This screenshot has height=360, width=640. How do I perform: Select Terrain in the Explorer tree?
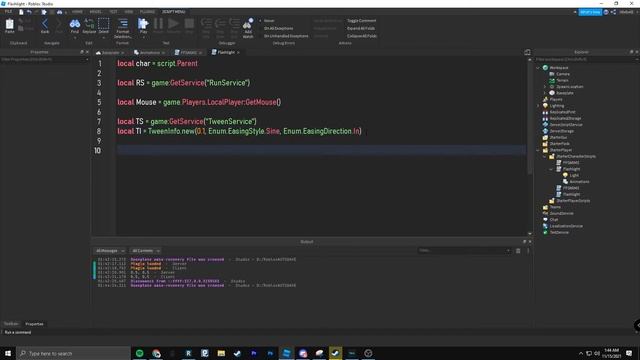(x=562, y=80)
